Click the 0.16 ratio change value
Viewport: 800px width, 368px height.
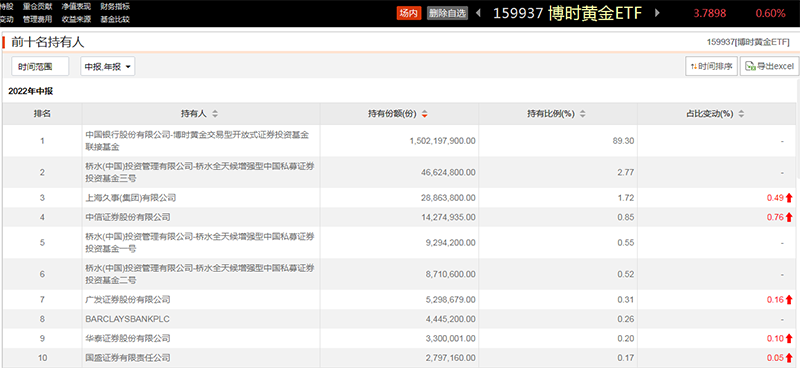775,300
